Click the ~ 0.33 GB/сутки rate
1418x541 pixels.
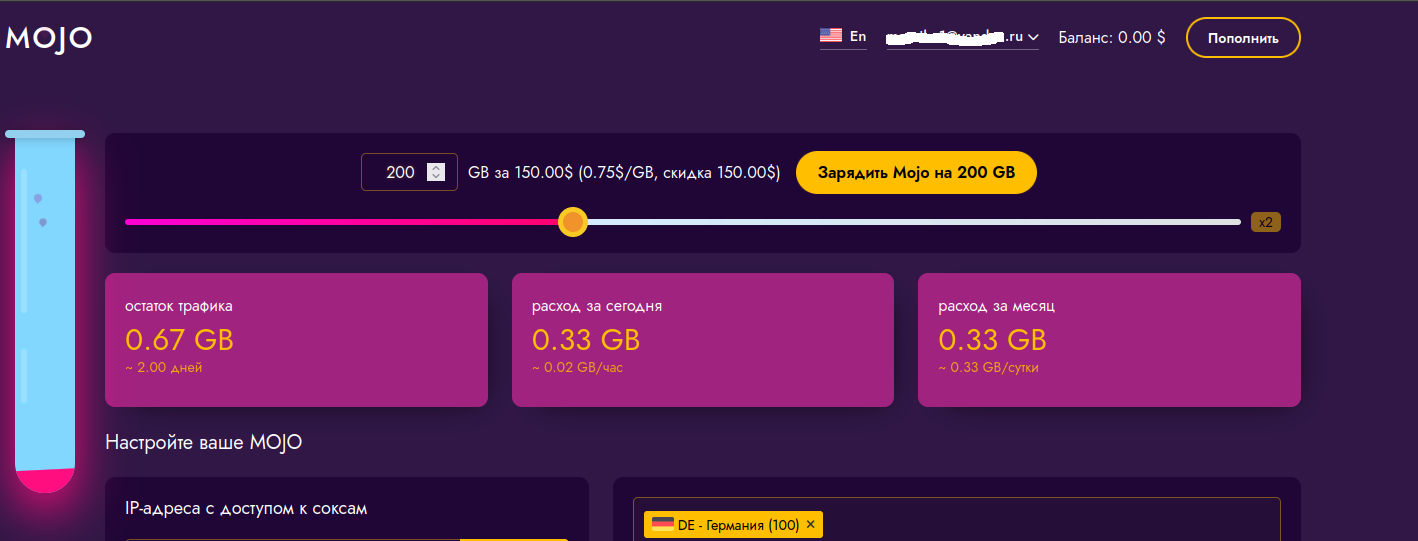click(x=988, y=368)
